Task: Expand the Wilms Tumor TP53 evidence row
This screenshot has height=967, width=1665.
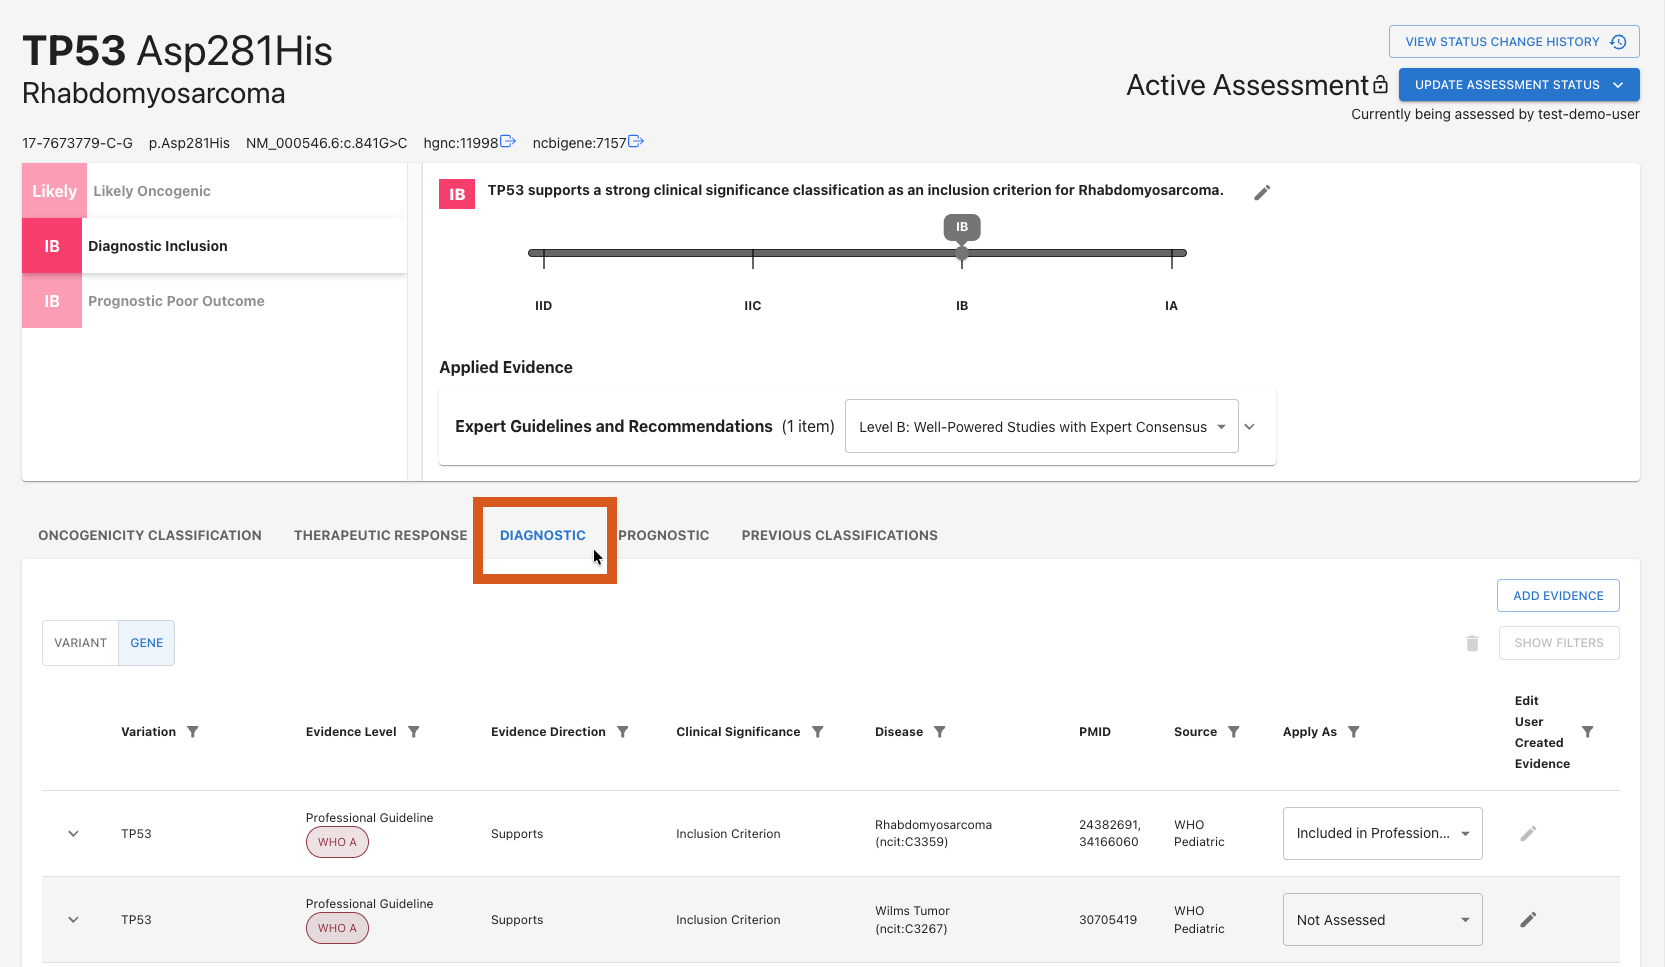Action: (x=73, y=919)
